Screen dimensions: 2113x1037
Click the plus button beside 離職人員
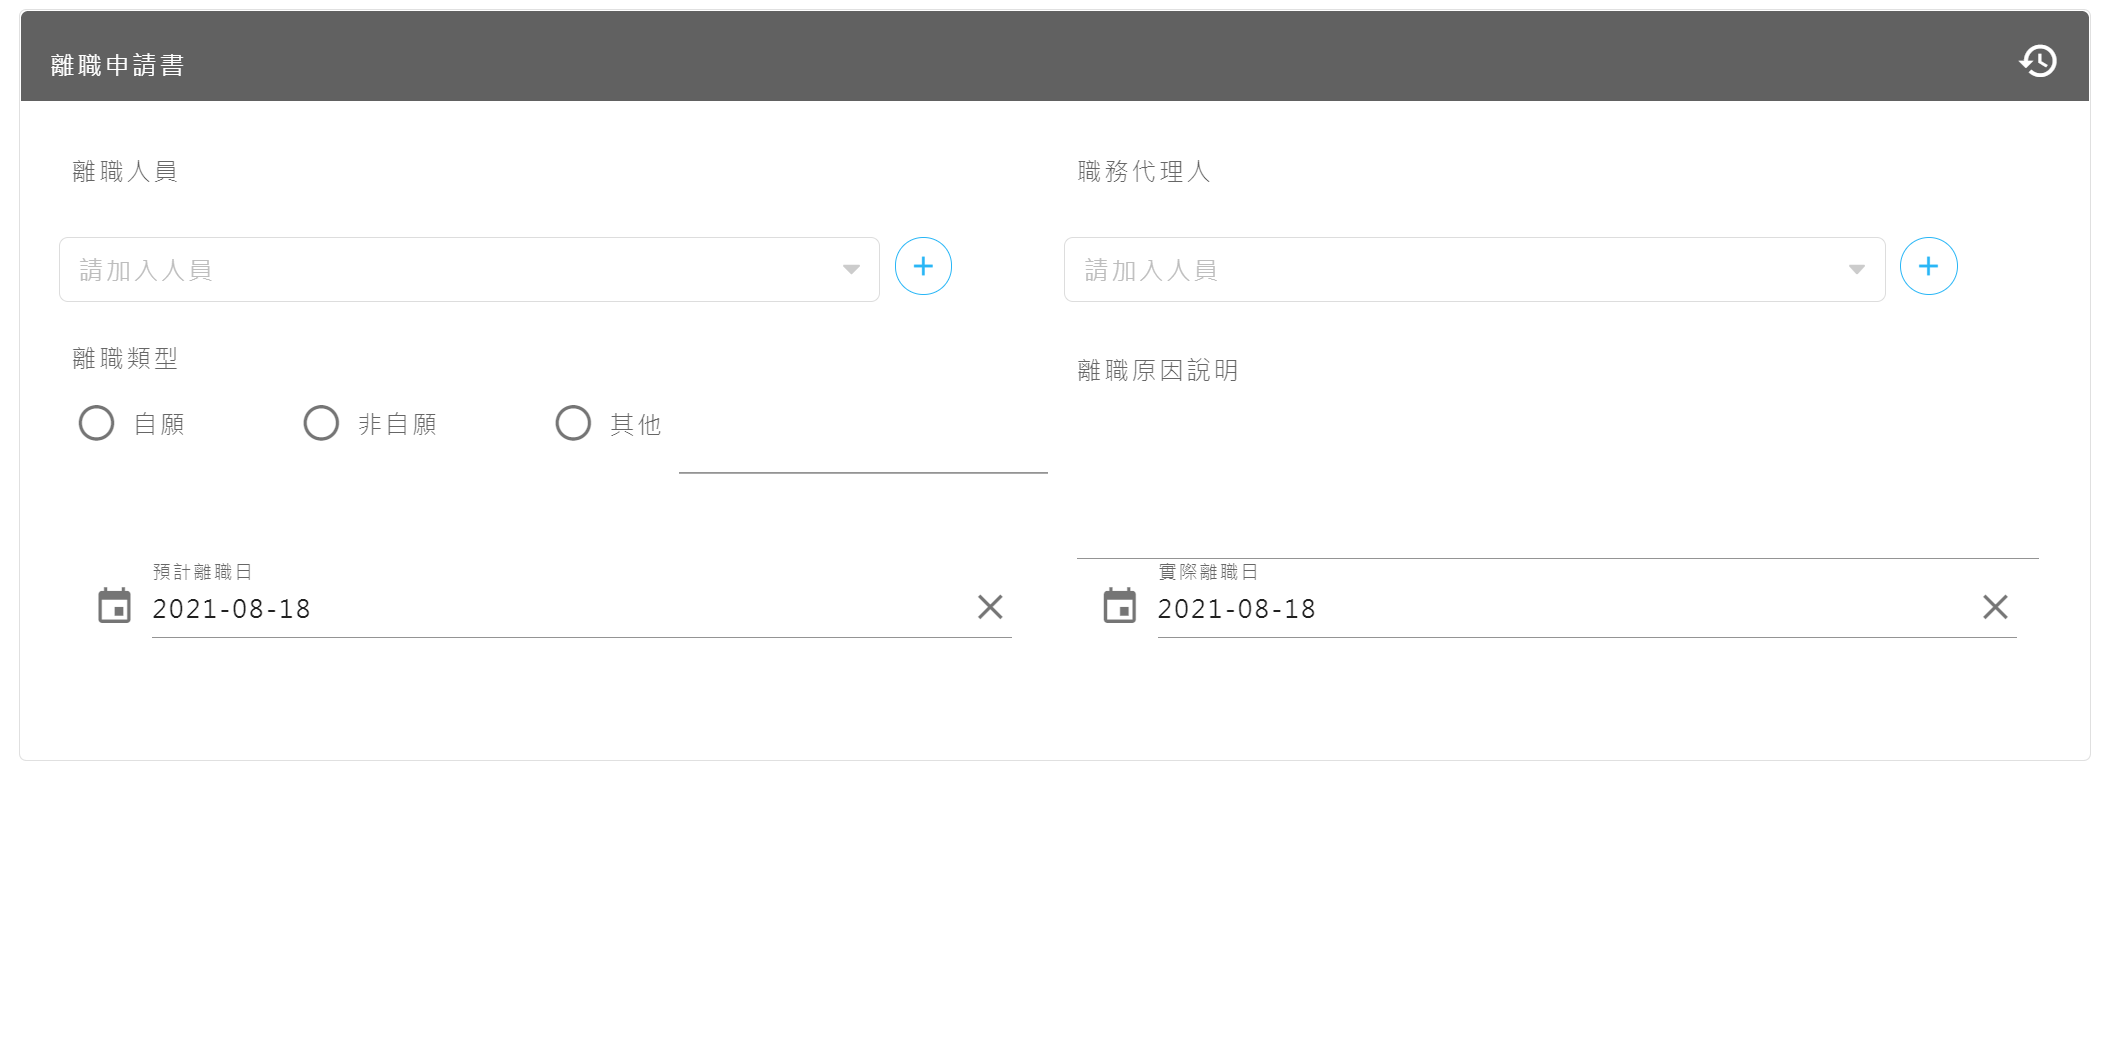[x=922, y=267]
